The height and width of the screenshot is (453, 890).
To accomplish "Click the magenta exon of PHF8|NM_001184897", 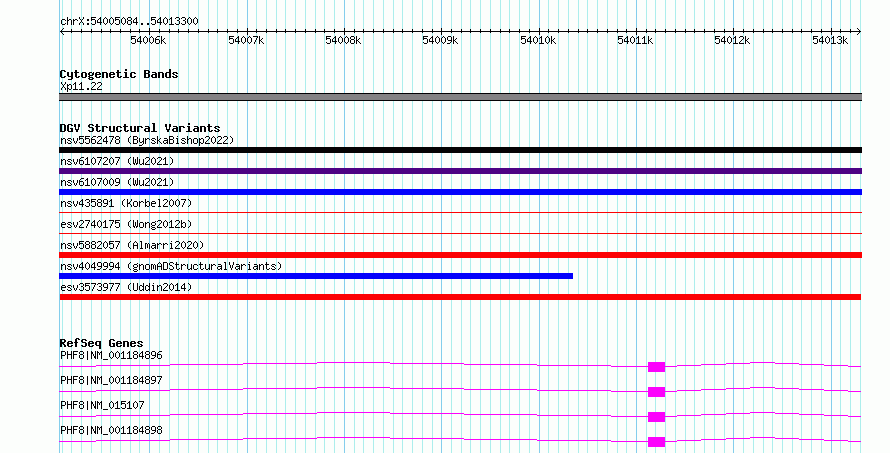I will coord(656,392).
